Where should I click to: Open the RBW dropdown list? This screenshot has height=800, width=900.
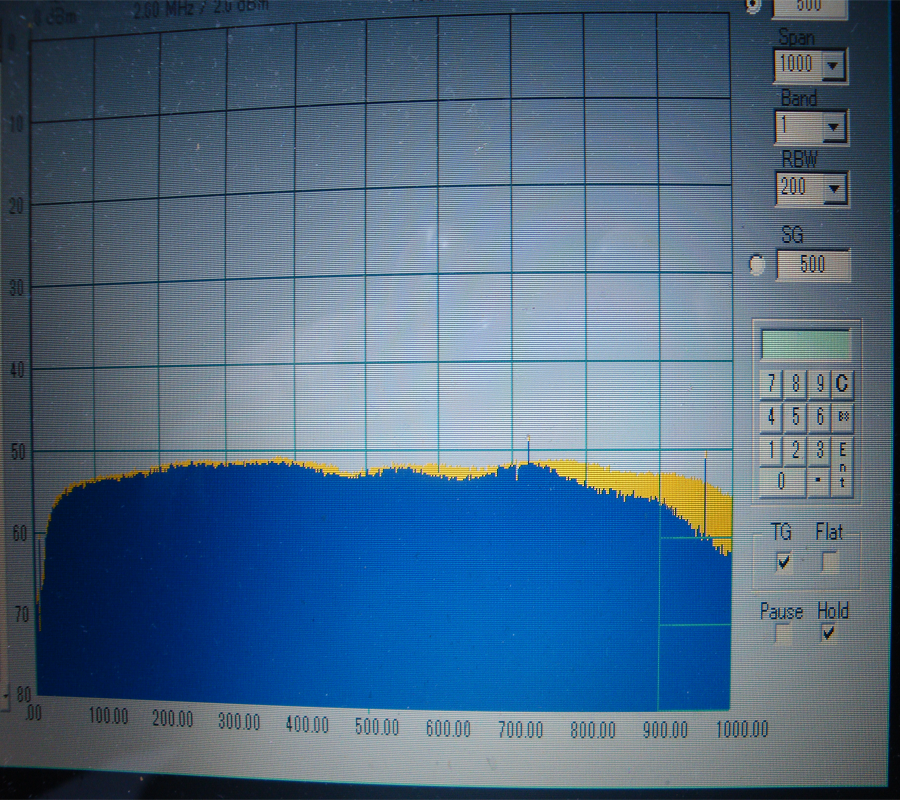click(x=835, y=188)
